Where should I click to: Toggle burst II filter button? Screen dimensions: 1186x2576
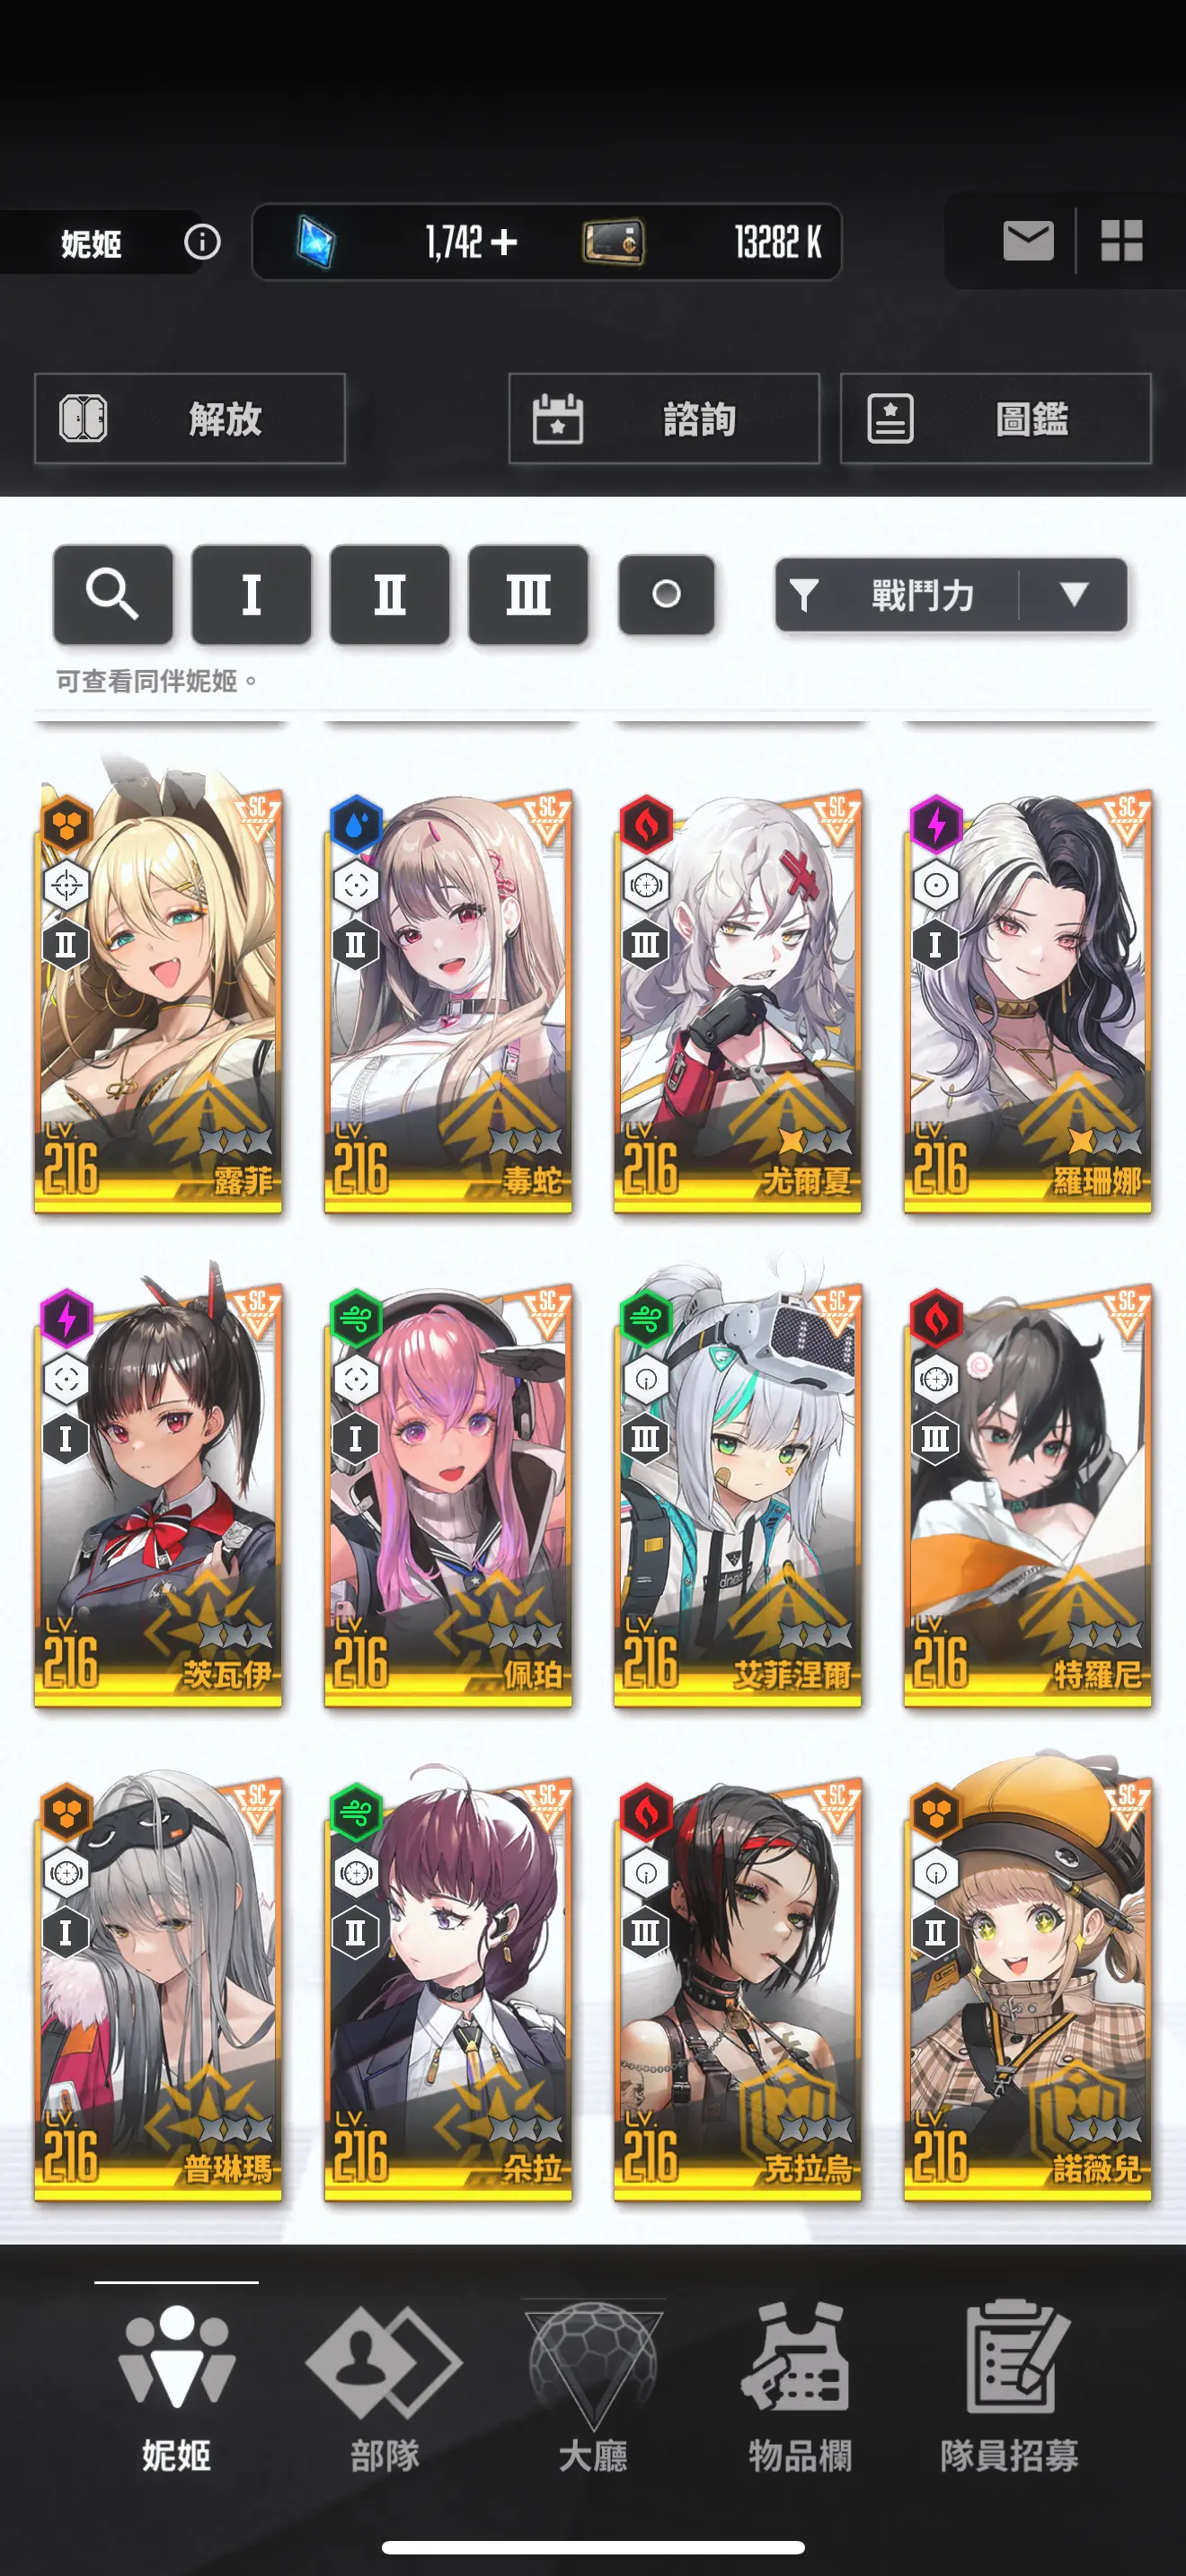click(390, 594)
